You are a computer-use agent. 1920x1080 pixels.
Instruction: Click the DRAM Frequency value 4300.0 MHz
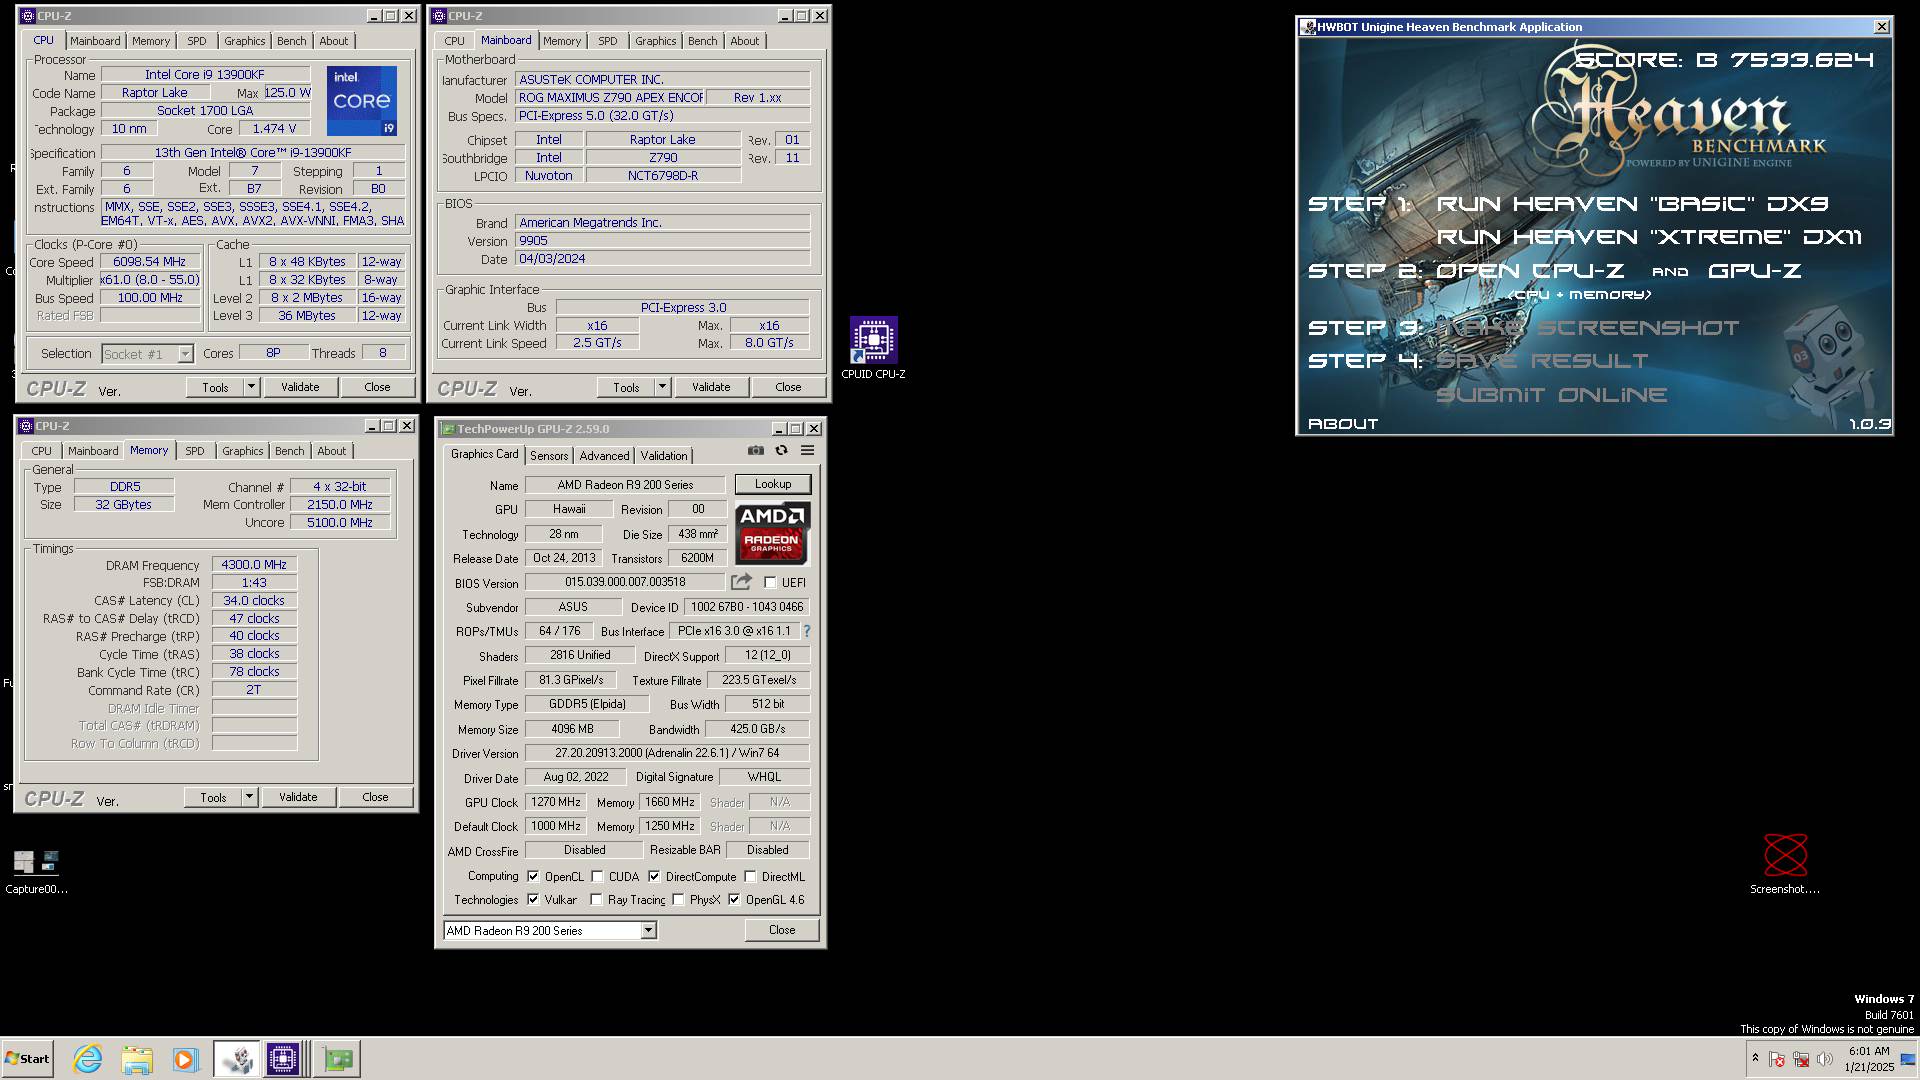254,565
